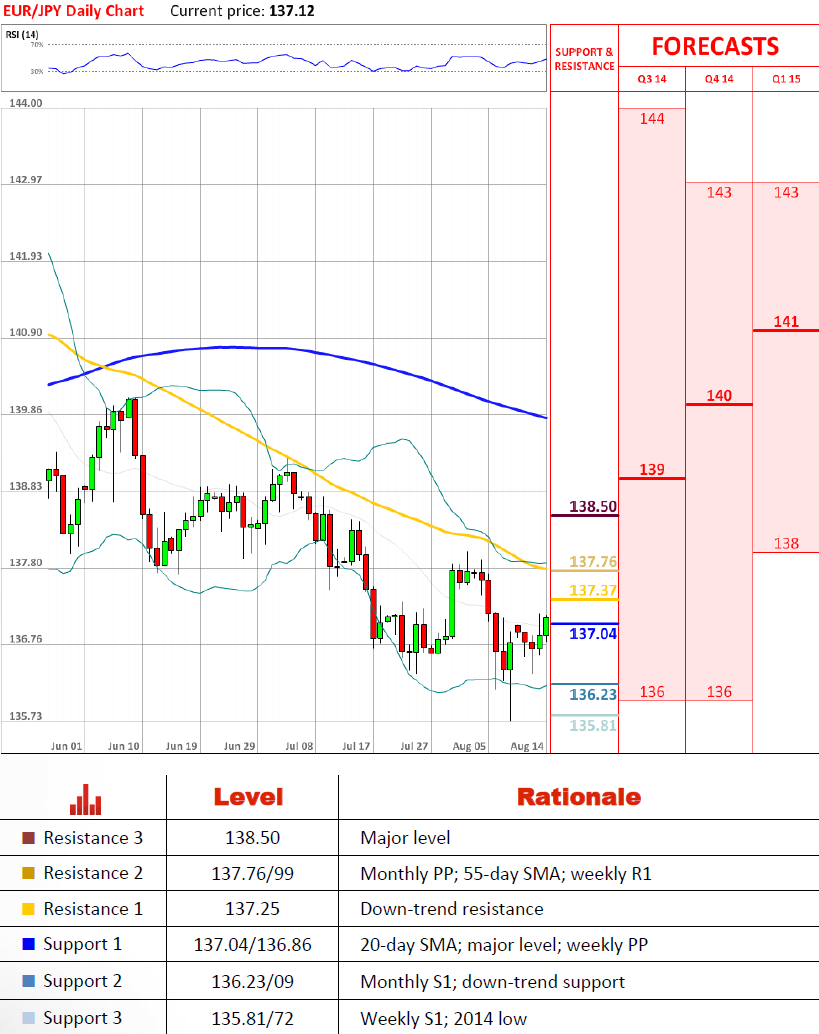Screen dimensions: 819x1034
Task: Select the Q1 15 forecast column header
Action: point(786,79)
